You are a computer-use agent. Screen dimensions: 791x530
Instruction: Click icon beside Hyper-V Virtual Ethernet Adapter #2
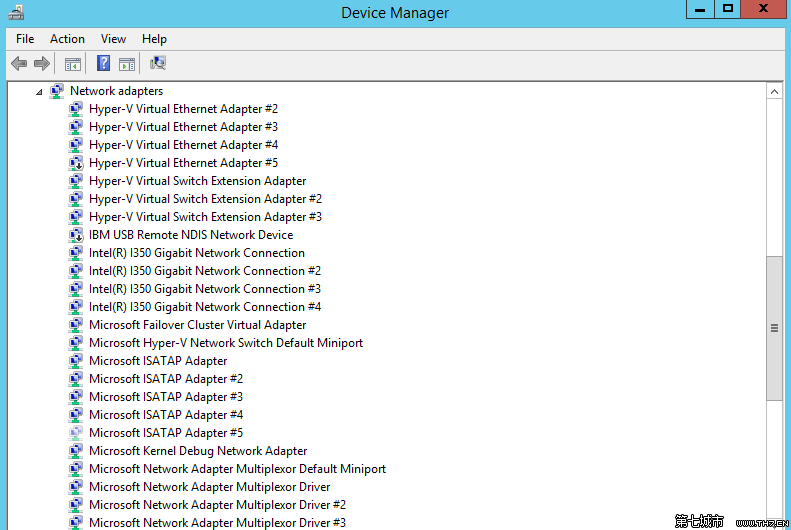[76, 109]
